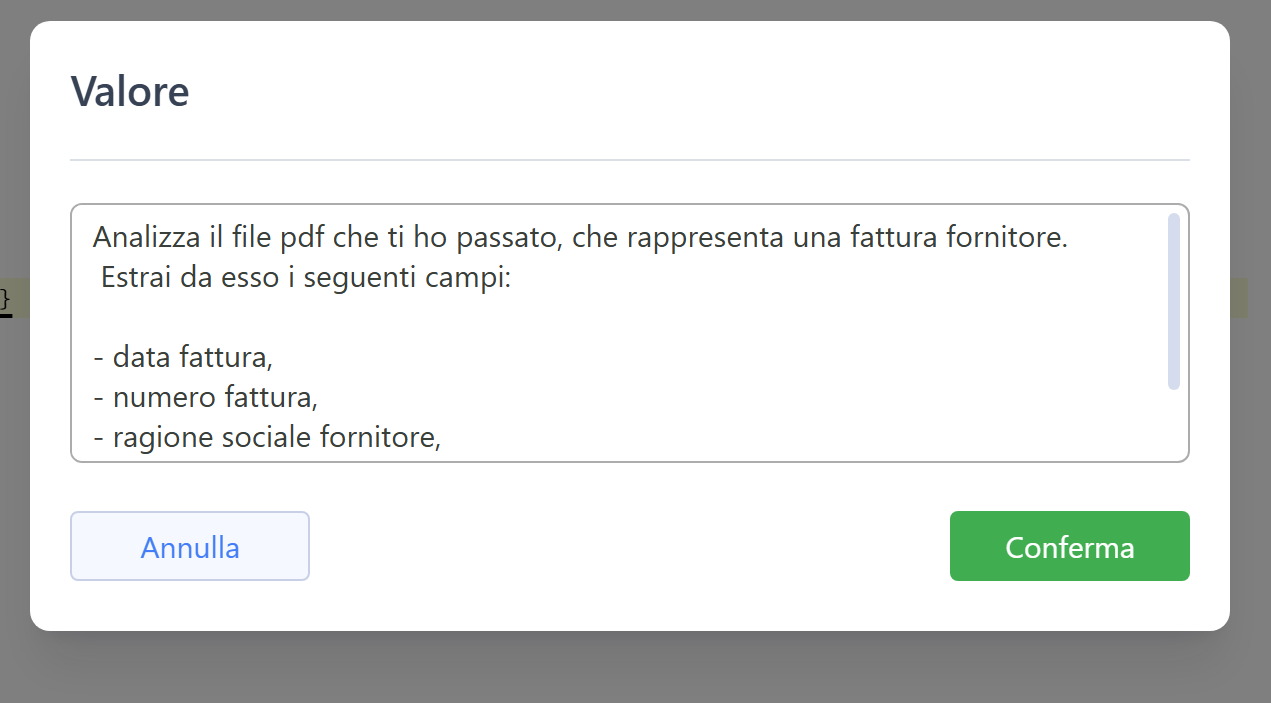Click the word 'Analizza' in the prompt text

[145, 238]
